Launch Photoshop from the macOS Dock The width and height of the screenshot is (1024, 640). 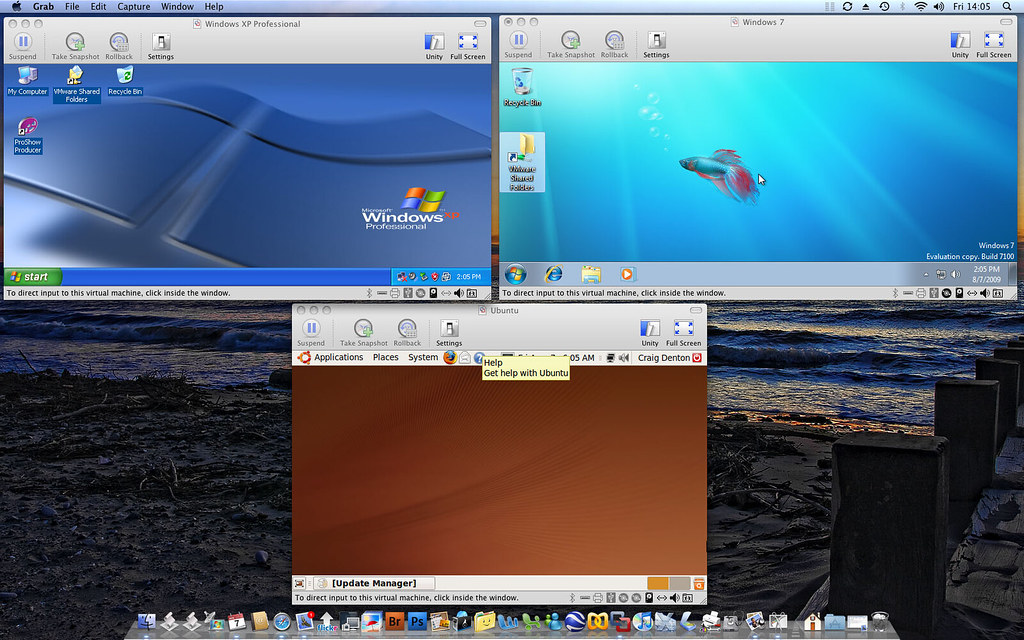coord(418,622)
